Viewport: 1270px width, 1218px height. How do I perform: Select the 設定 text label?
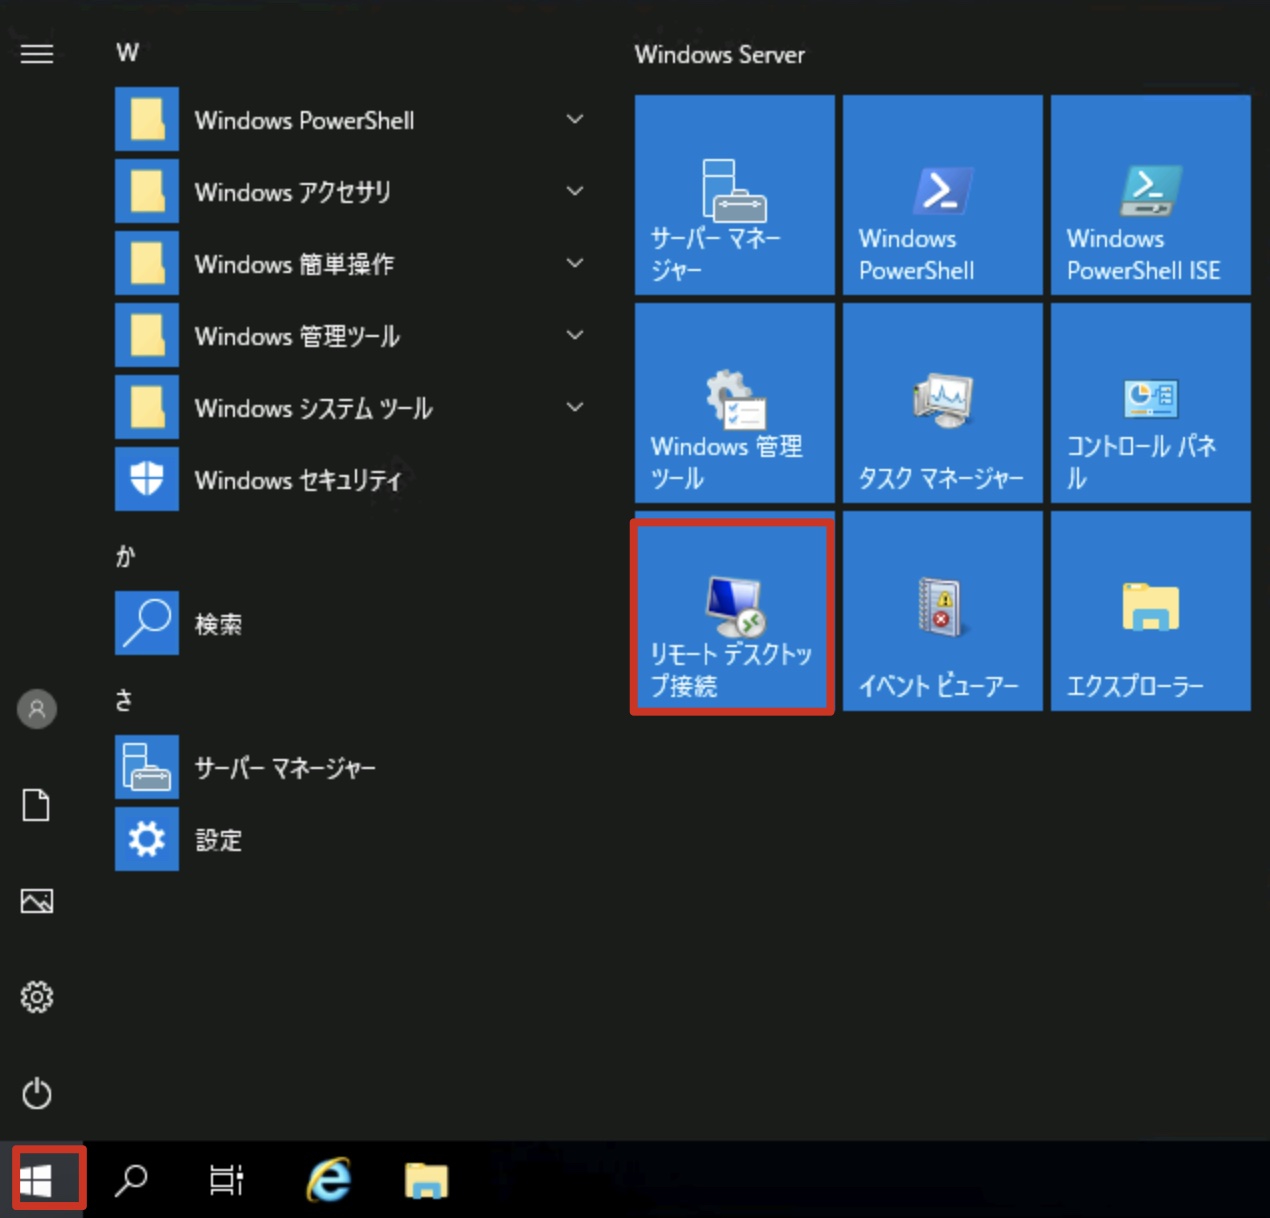[x=219, y=840]
